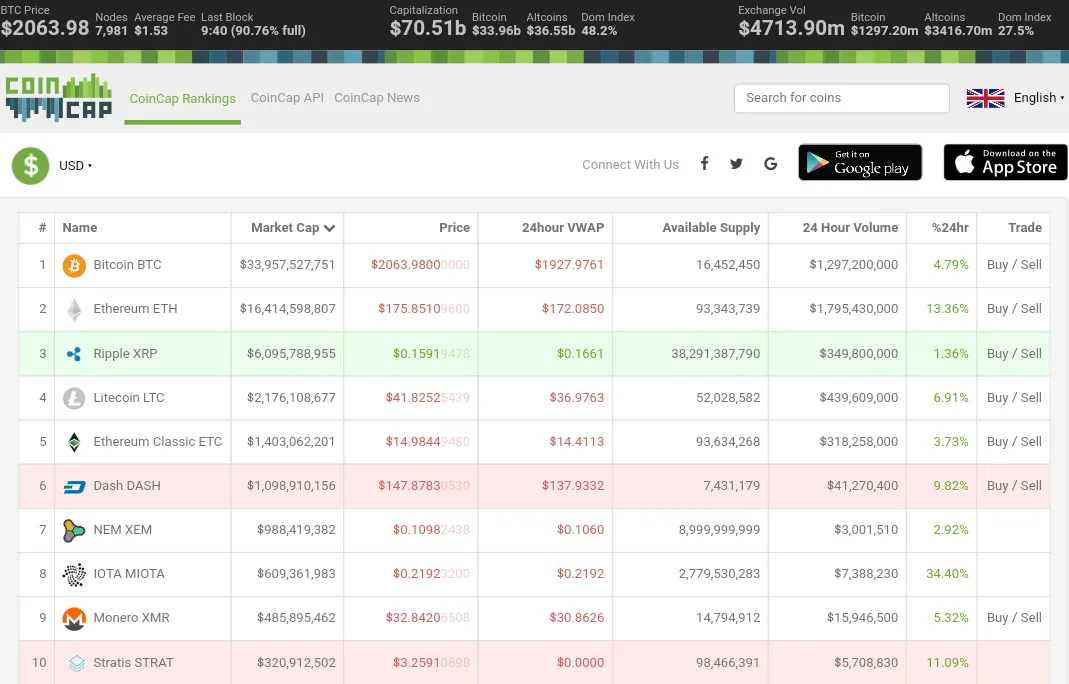Image resolution: width=1069 pixels, height=684 pixels.
Task: Open the Litecoin LTC name link
Action: coord(129,397)
